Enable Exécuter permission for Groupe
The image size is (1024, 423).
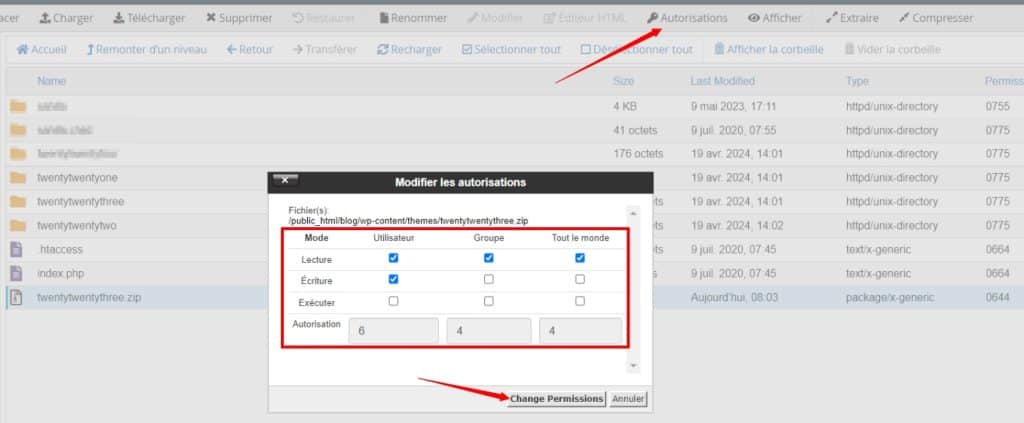tap(488, 301)
